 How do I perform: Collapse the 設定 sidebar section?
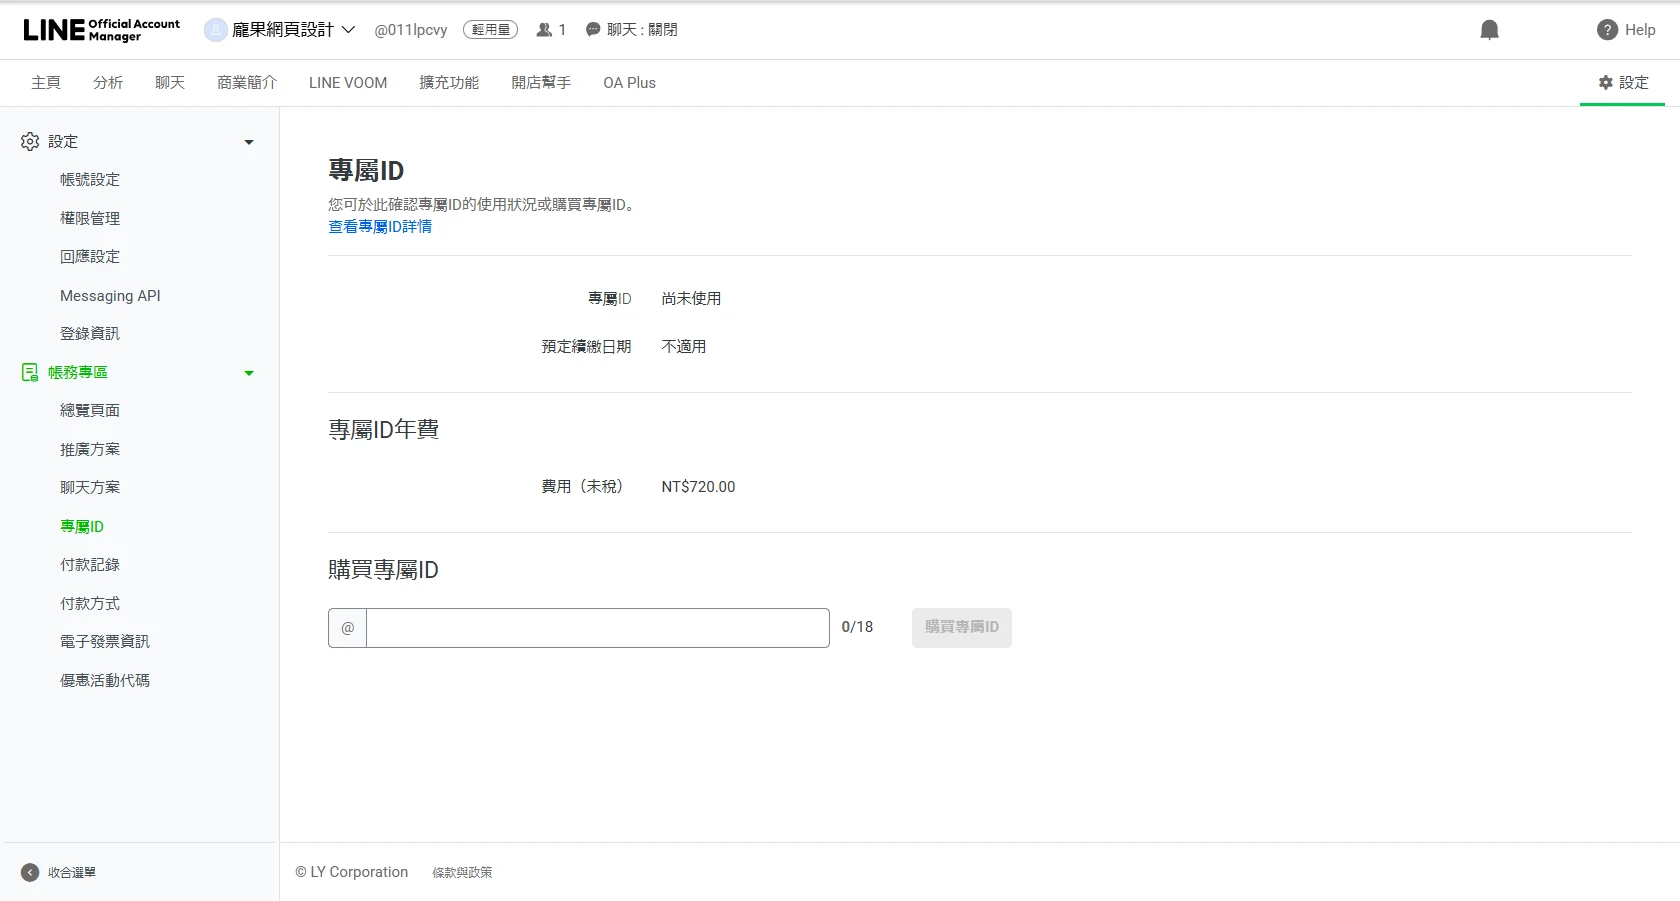tap(249, 143)
